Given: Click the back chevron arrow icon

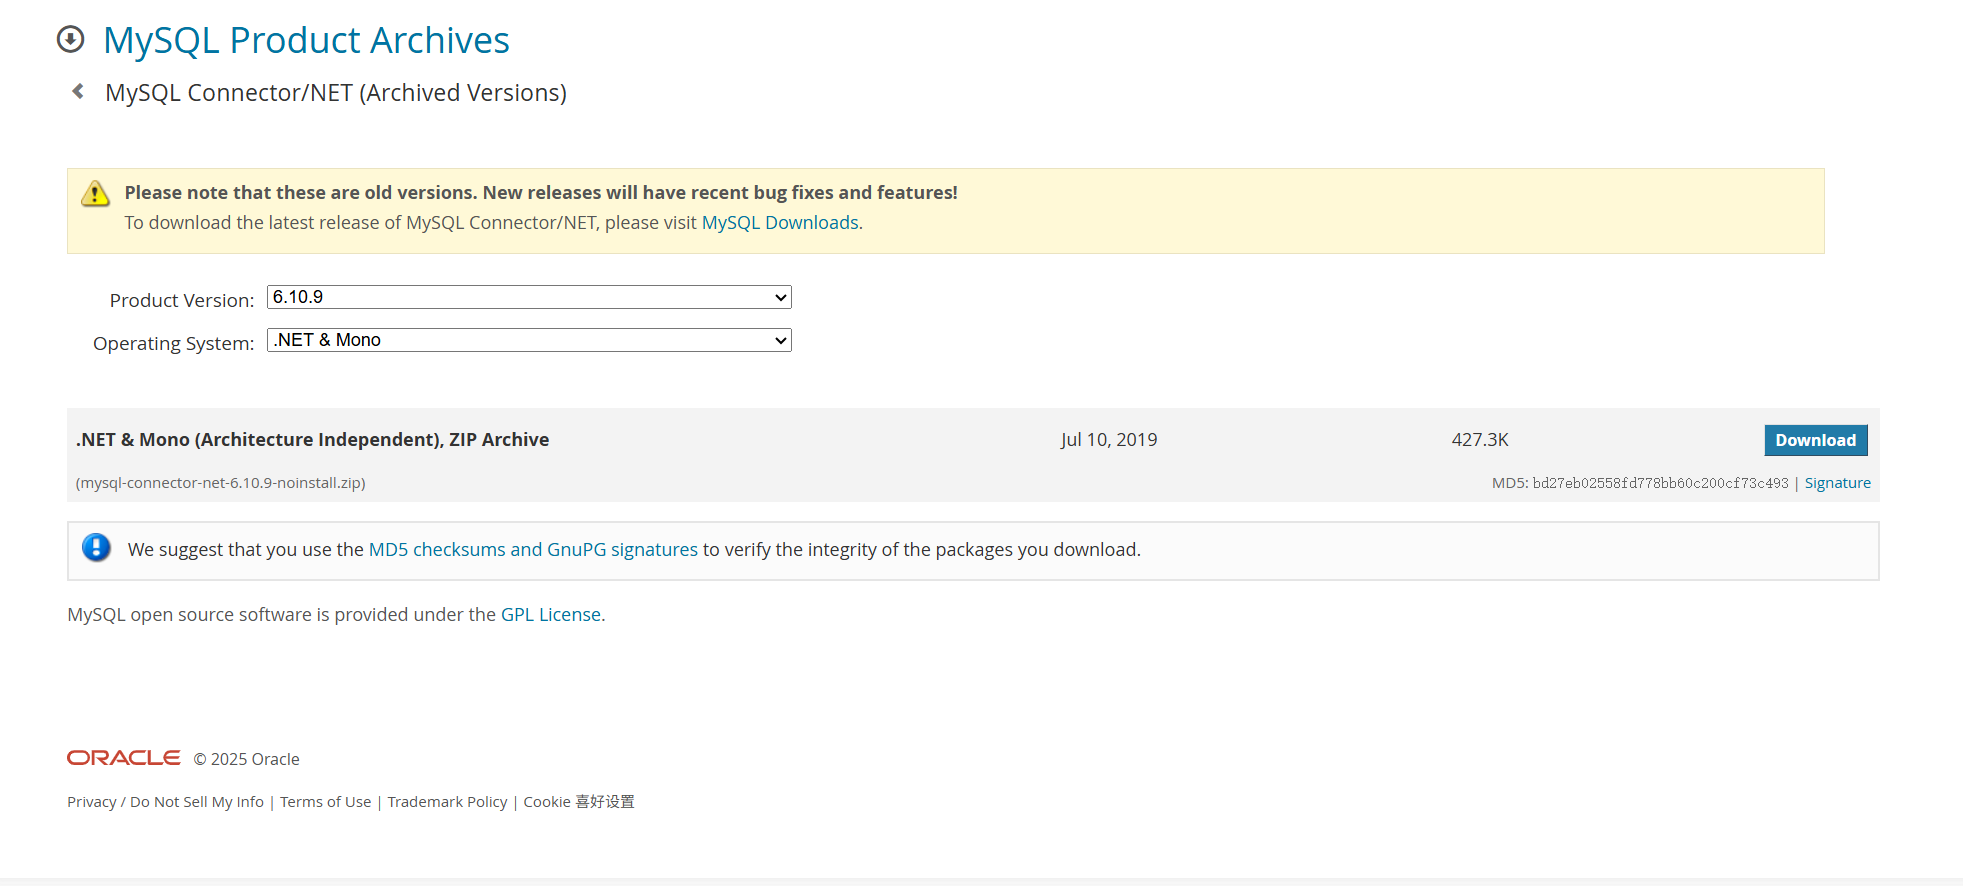Looking at the screenshot, I should pos(78,92).
